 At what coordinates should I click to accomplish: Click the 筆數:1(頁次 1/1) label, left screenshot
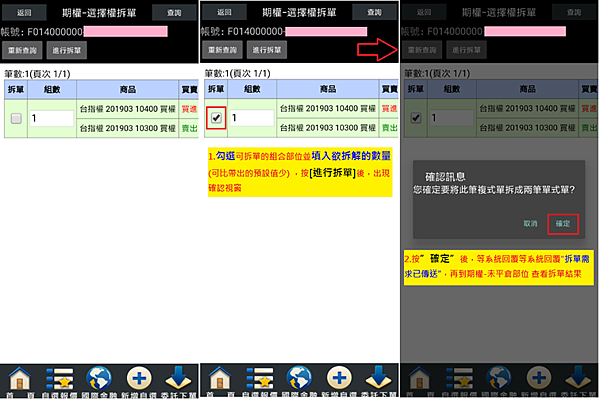(37, 74)
